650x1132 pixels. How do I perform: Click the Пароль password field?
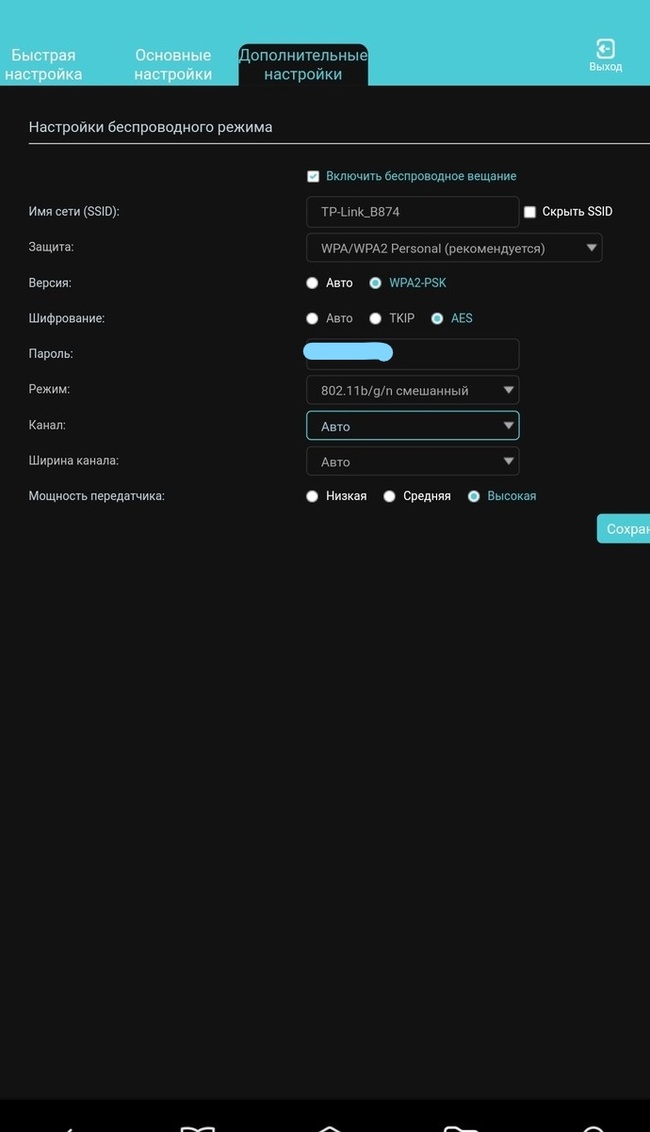pyautogui.click(x=412, y=354)
